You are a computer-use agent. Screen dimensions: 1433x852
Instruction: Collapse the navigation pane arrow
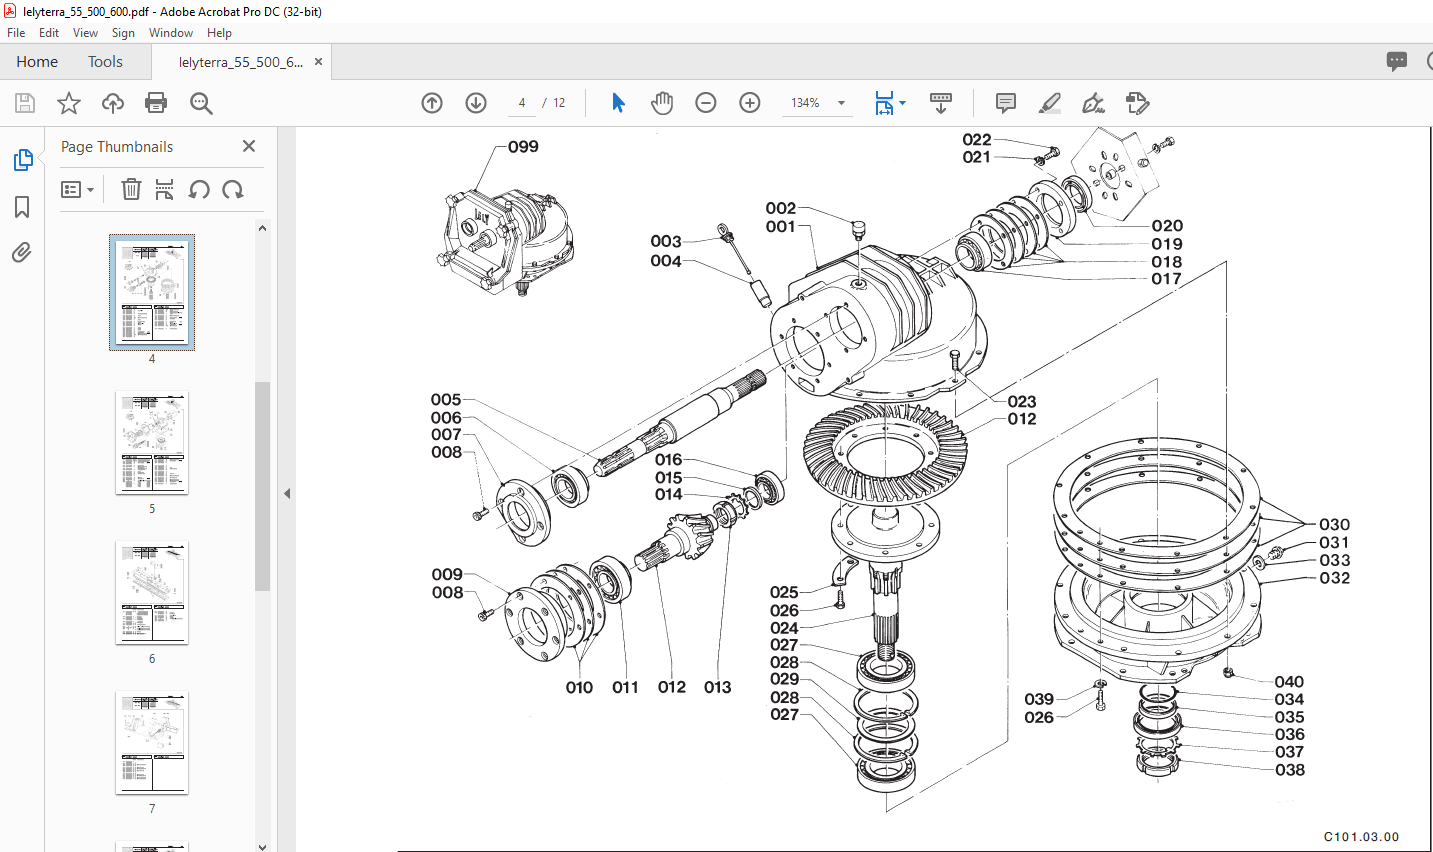[287, 493]
